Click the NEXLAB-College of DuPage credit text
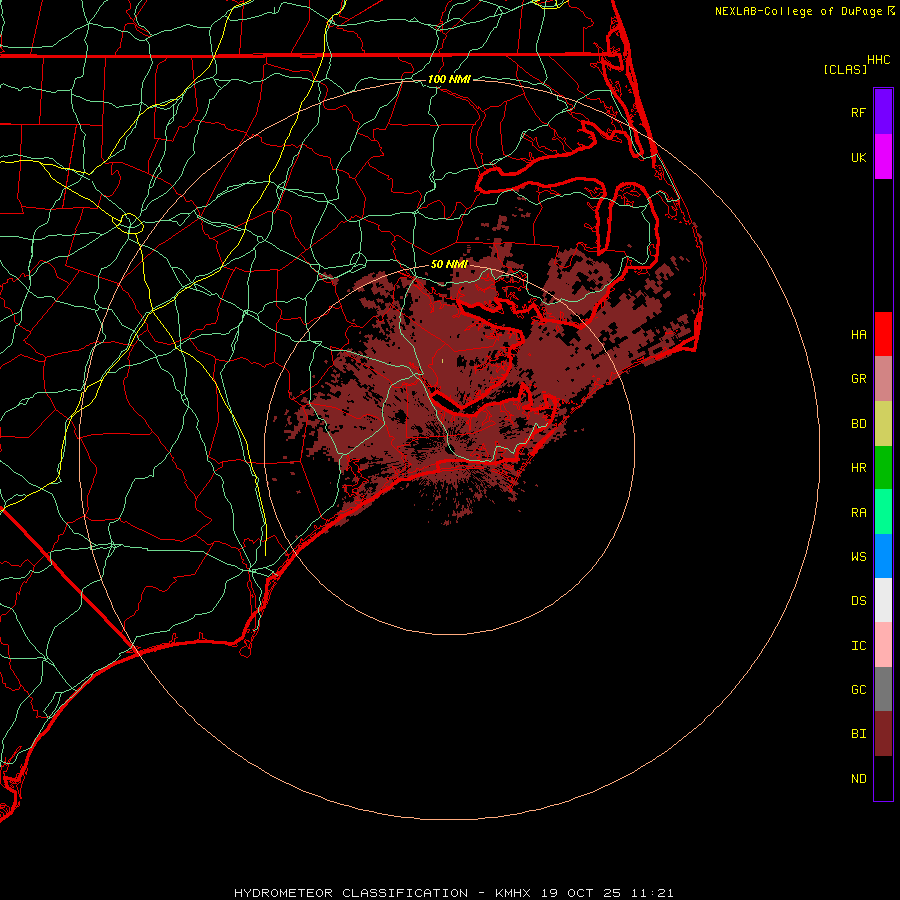This screenshot has width=900, height=900. point(798,11)
